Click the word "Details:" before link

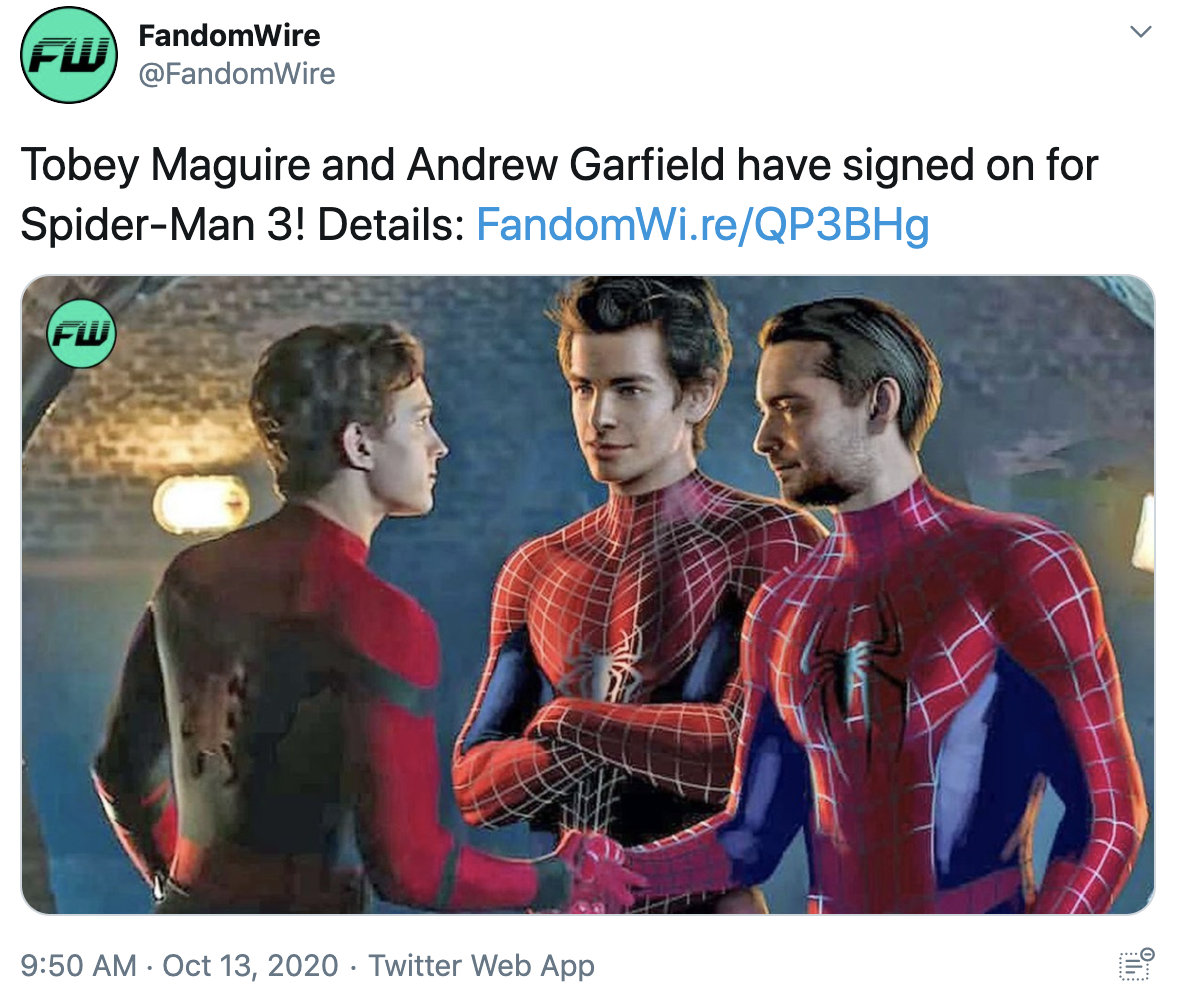coord(391,224)
